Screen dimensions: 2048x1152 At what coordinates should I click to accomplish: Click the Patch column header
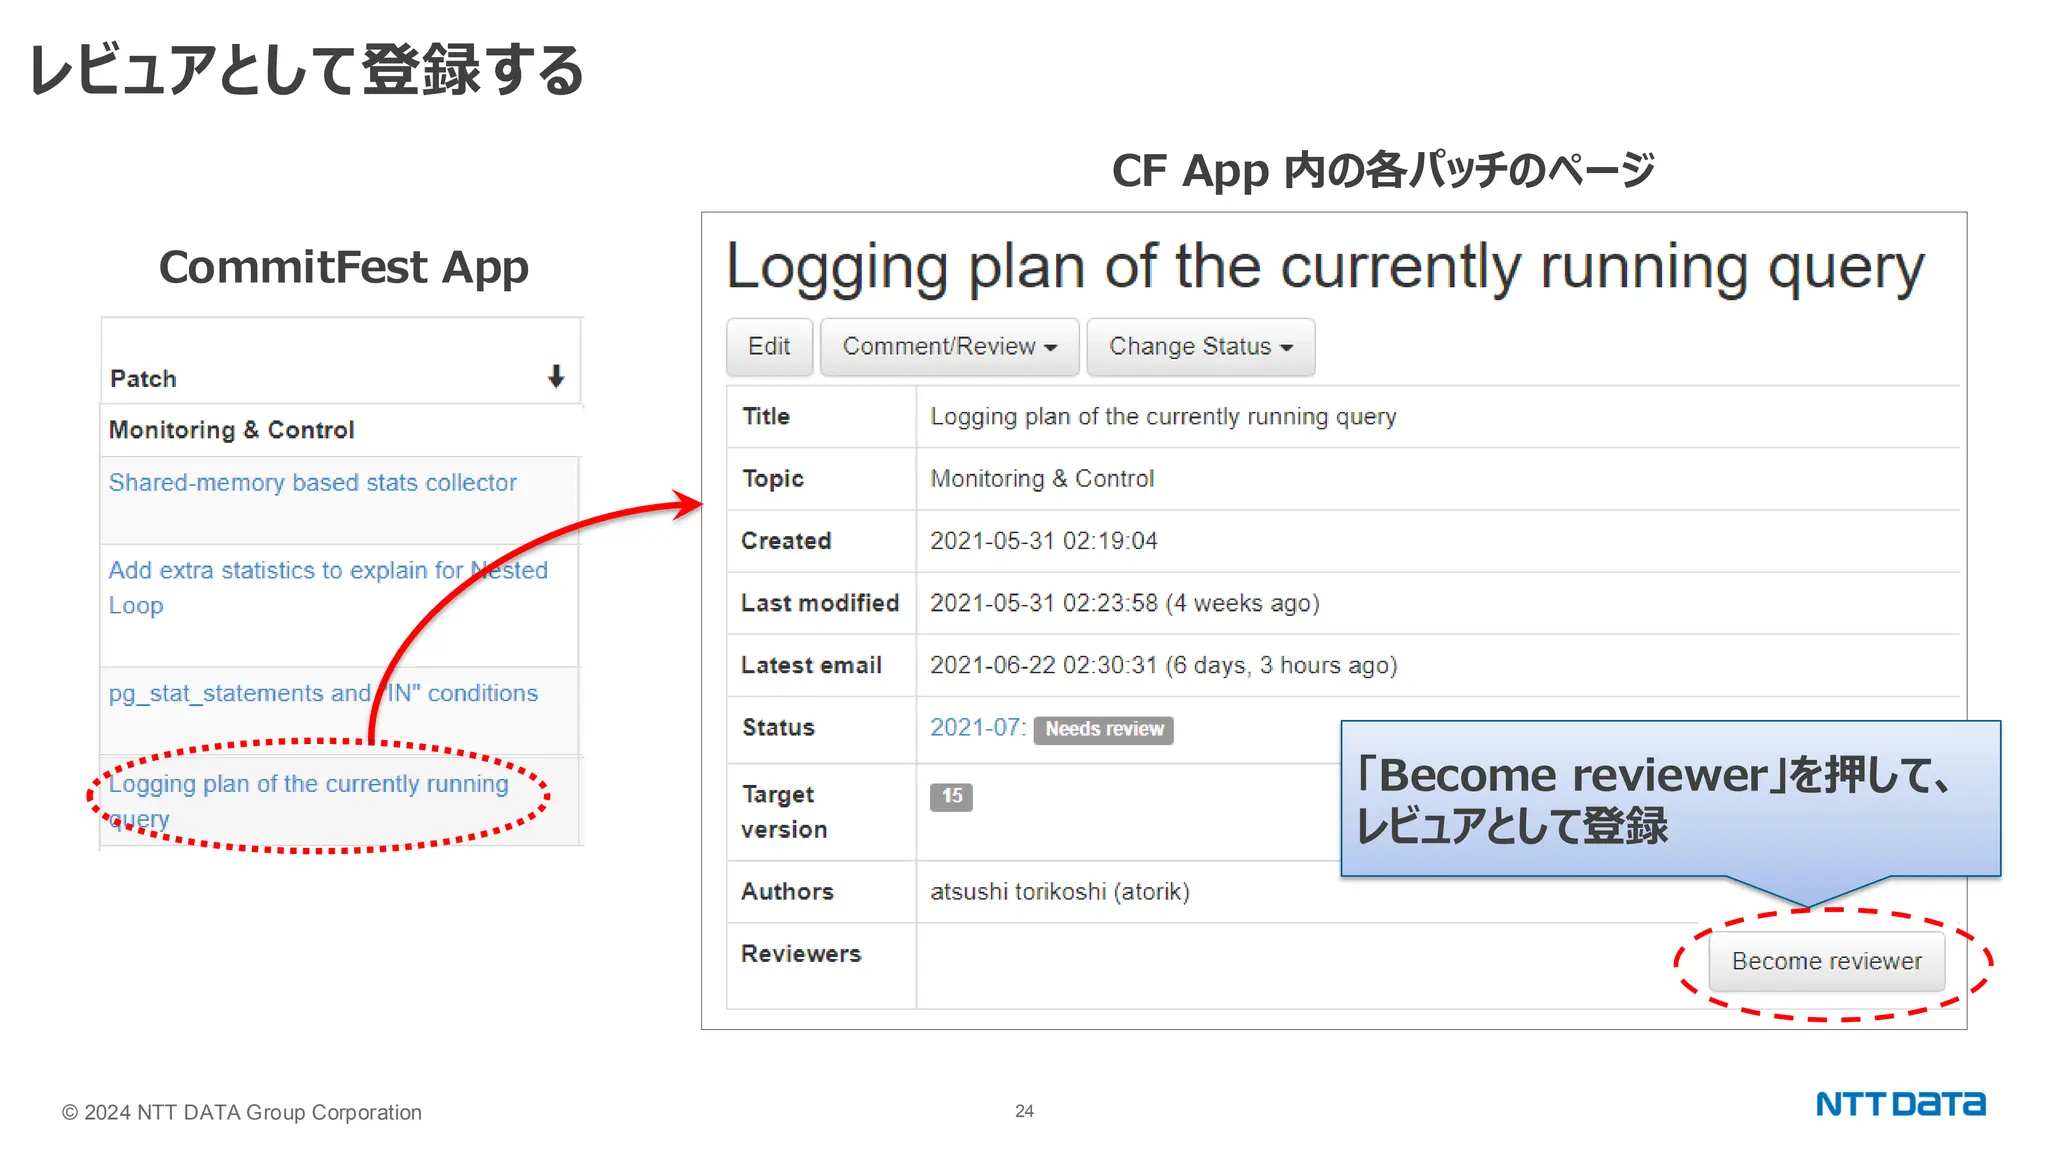143,379
